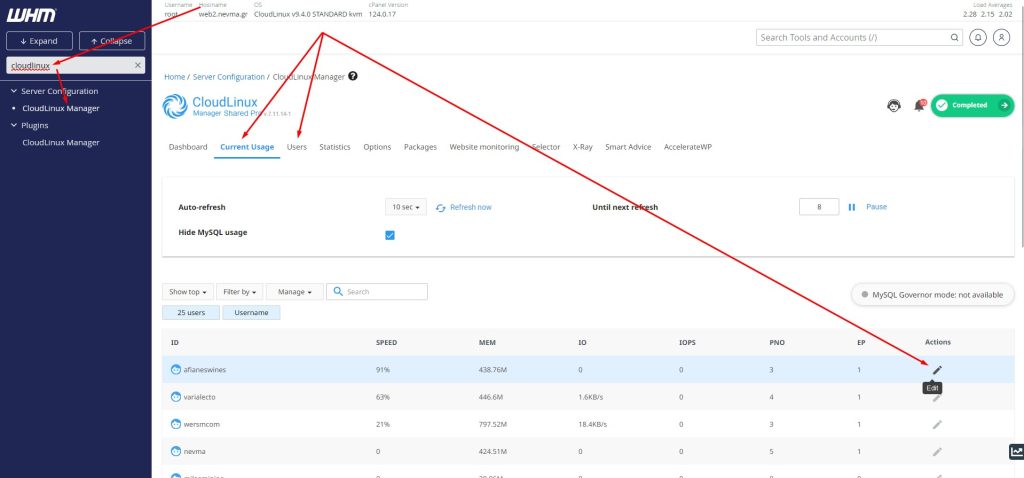Screen dimensions: 1024x478
Task: Uncheck the Hide MySQL usage checkbox
Action: pos(390,235)
